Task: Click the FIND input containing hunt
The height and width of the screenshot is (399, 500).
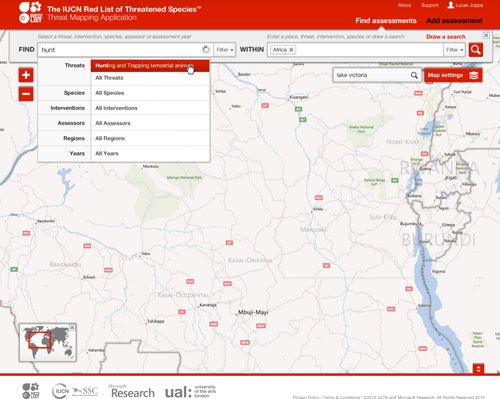Action: [125, 50]
